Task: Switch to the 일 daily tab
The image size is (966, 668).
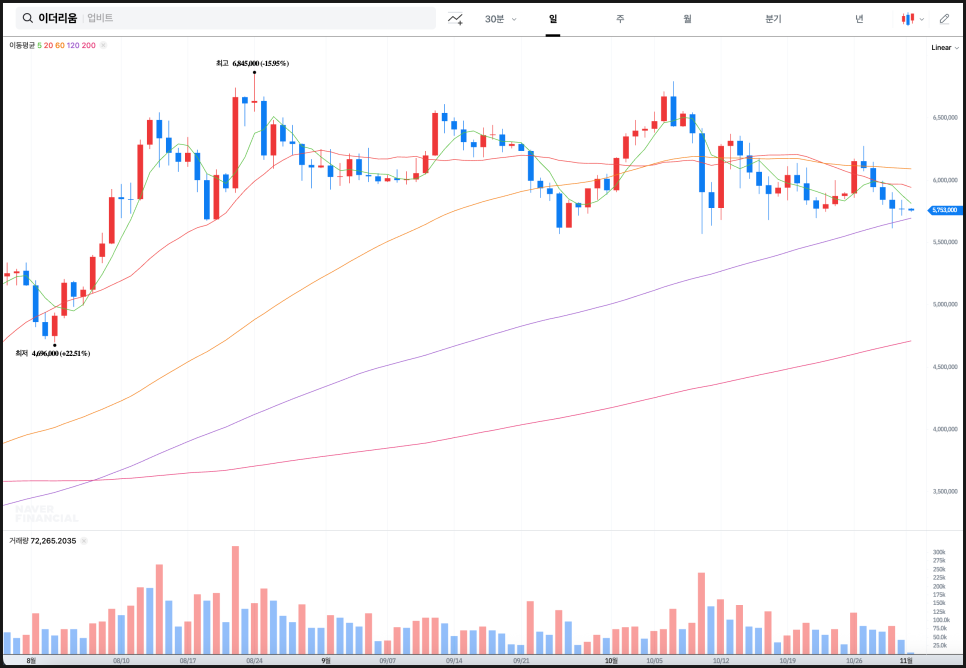Action: pyautogui.click(x=552, y=18)
